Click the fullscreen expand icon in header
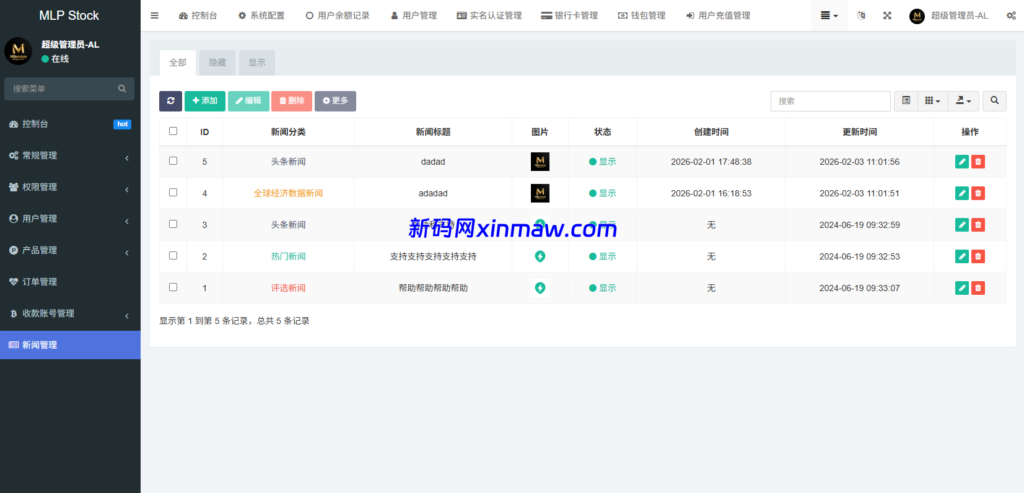 click(x=887, y=16)
